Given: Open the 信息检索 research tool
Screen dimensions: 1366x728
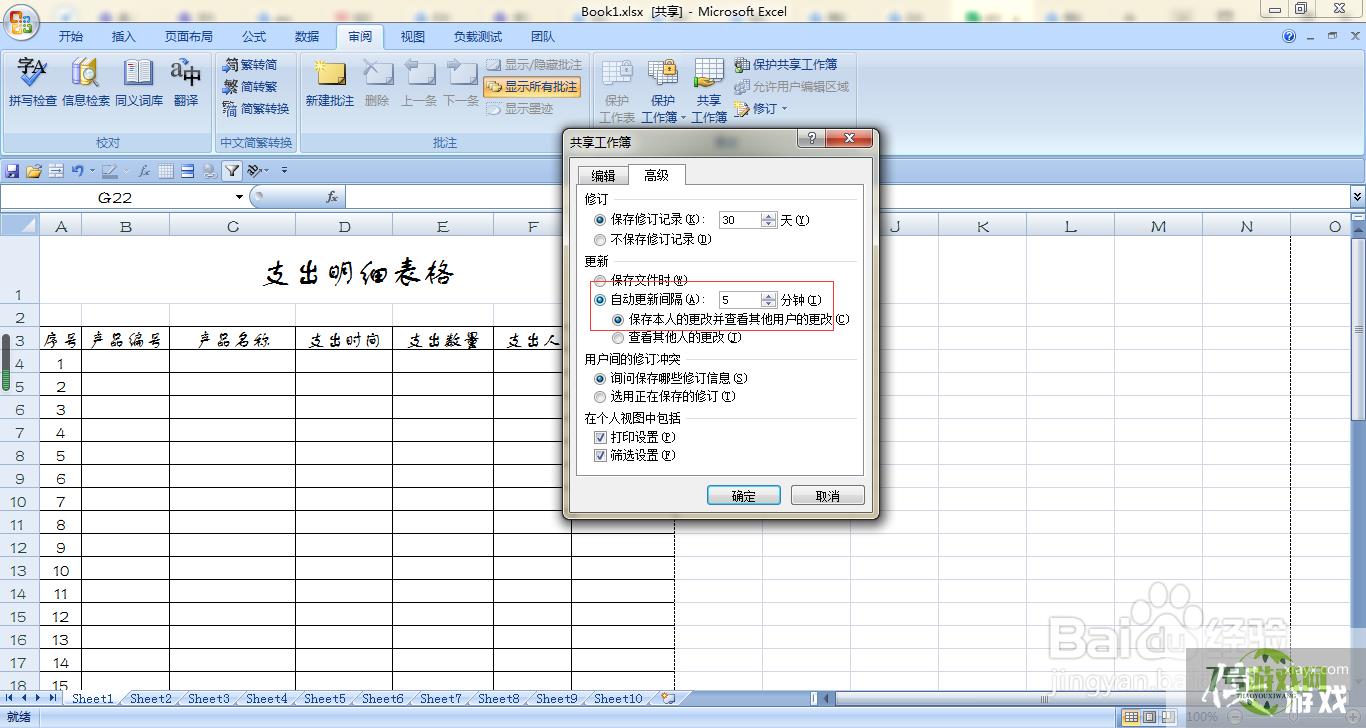Looking at the screenshot, I should [86, 82].
